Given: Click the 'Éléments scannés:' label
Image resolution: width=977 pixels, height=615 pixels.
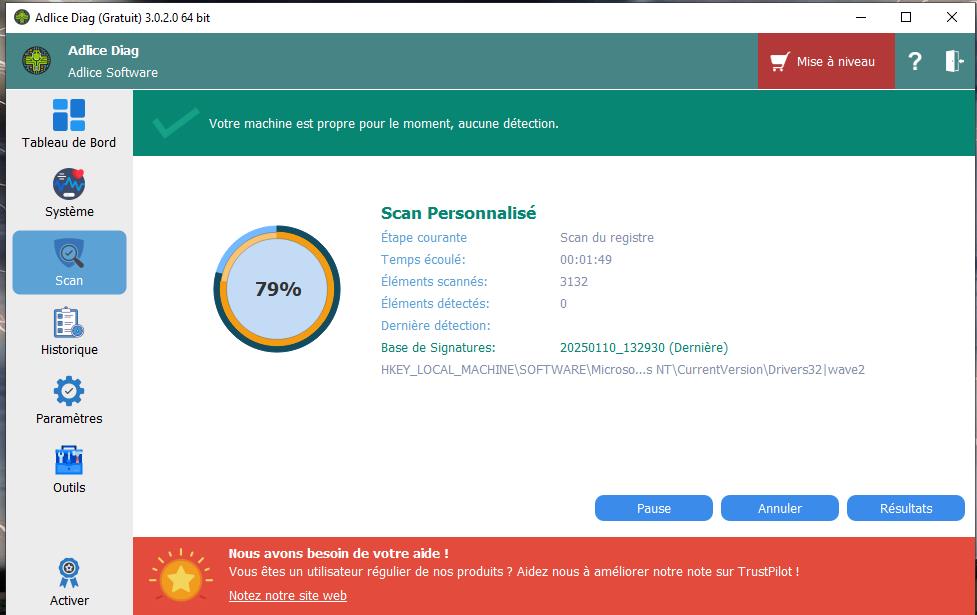Looking at the screenshot, I should coord(434,282).
